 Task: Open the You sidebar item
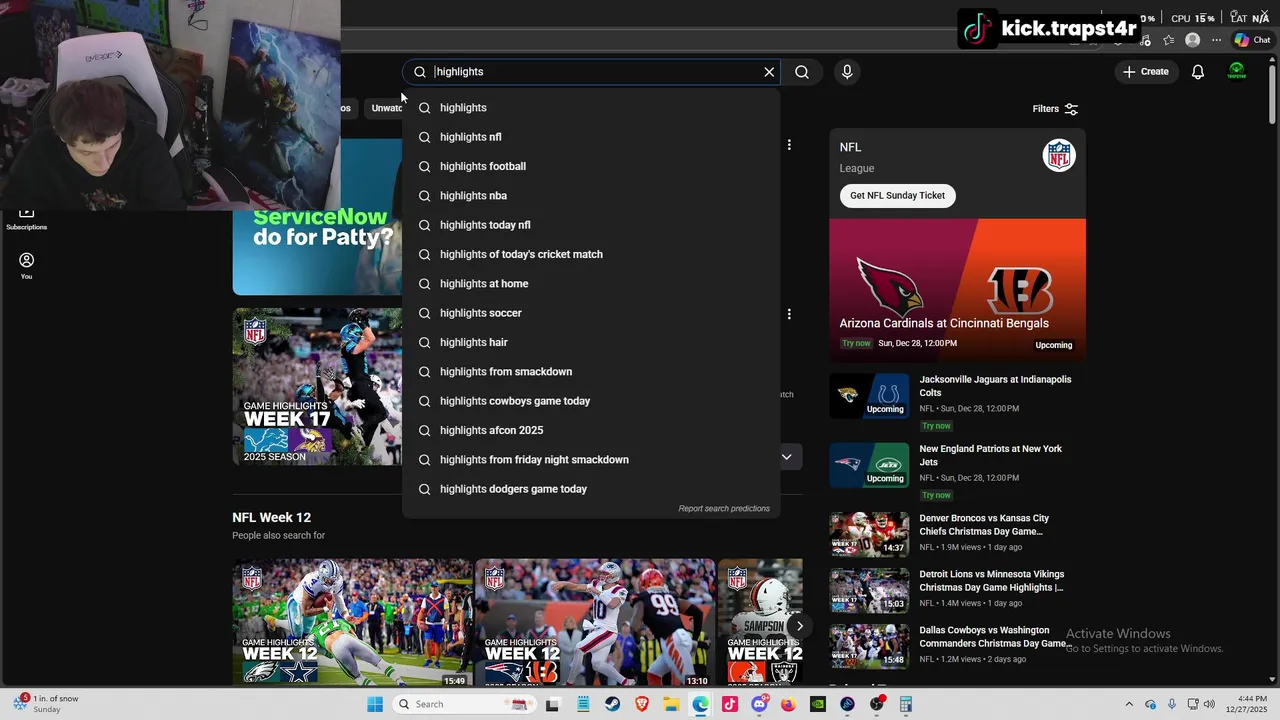click(x=26, y=265)
